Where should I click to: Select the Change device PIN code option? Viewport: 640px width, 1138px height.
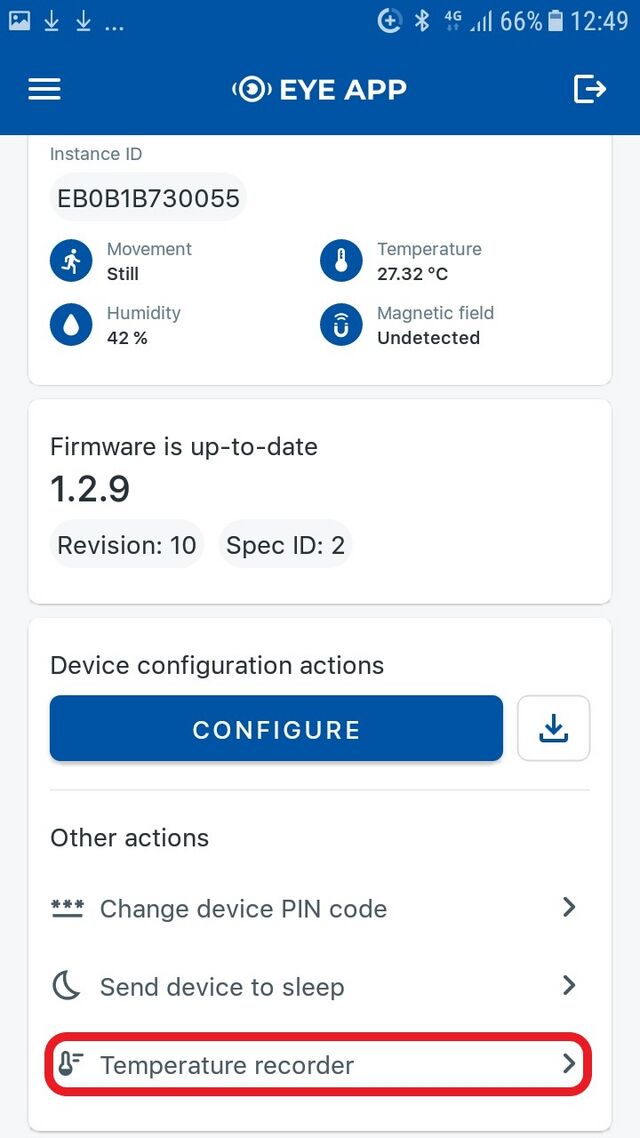click(242, 907)
